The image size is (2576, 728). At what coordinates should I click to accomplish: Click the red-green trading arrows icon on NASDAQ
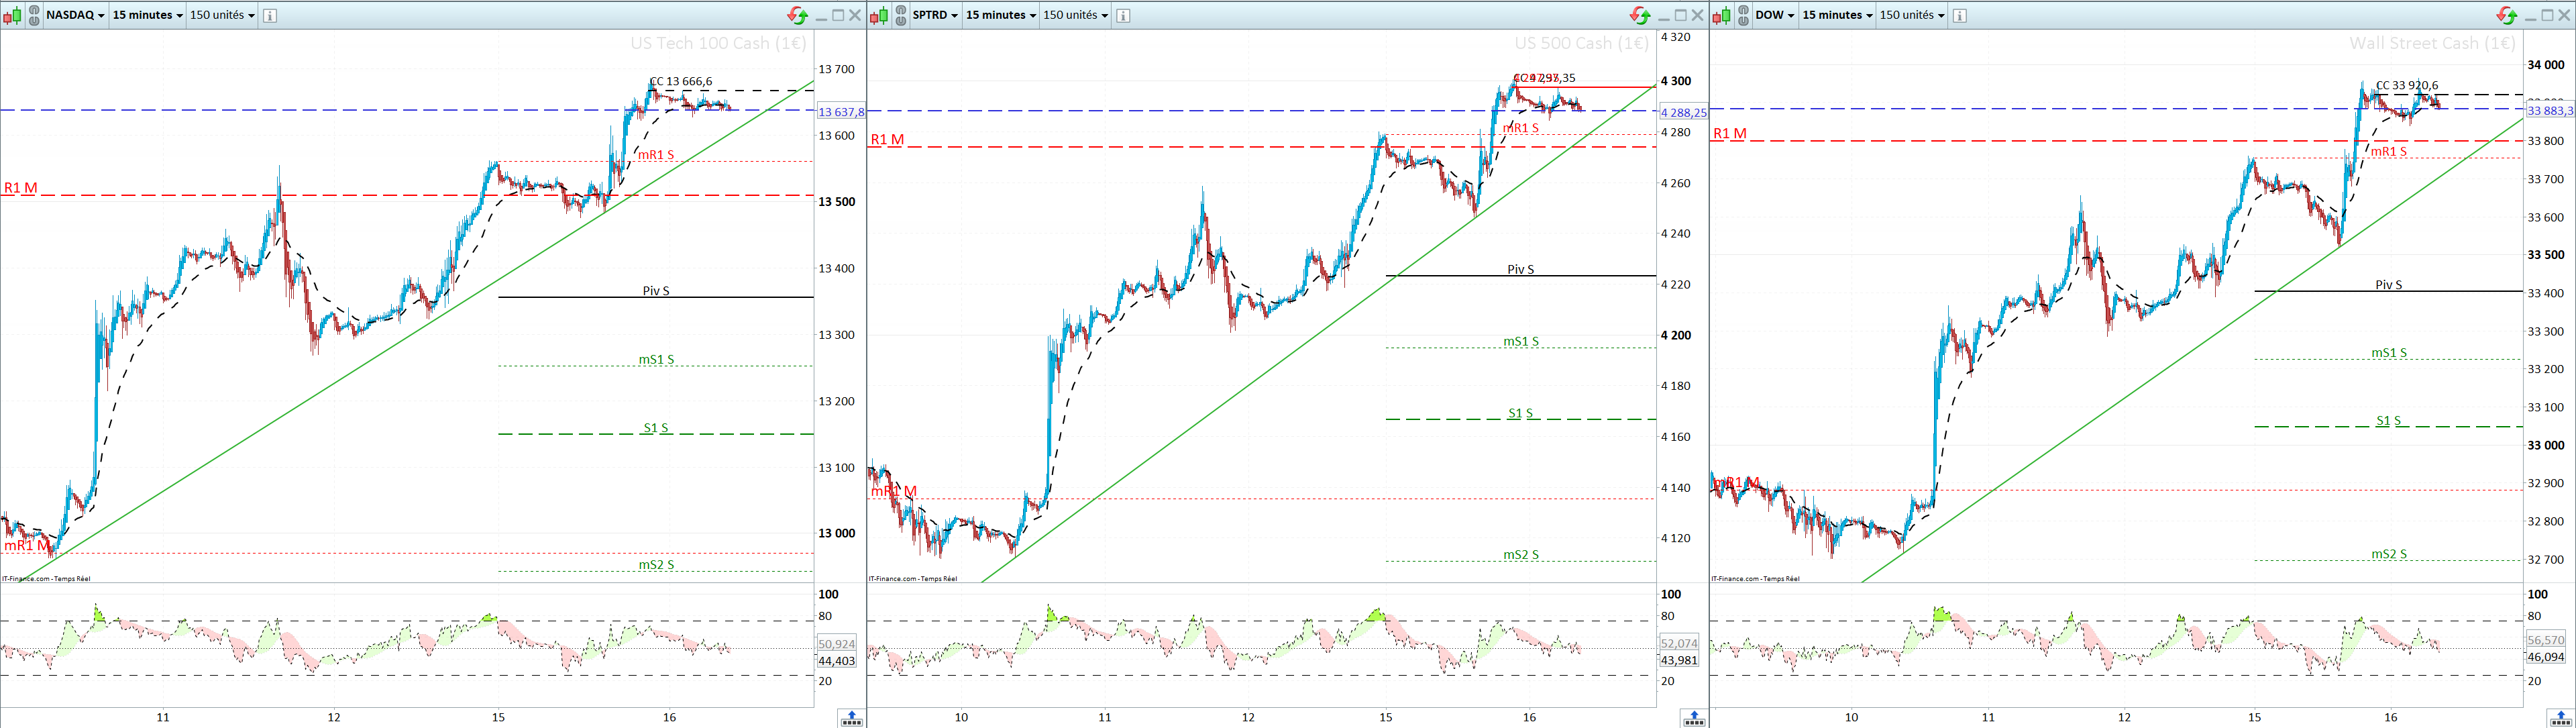pyautogui.click(x=797, y=15)
